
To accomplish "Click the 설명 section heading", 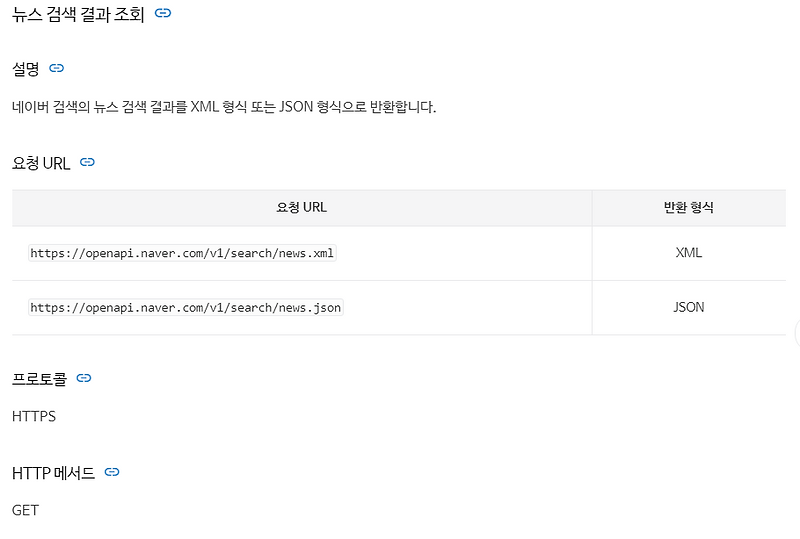I will tap(26, 68).
